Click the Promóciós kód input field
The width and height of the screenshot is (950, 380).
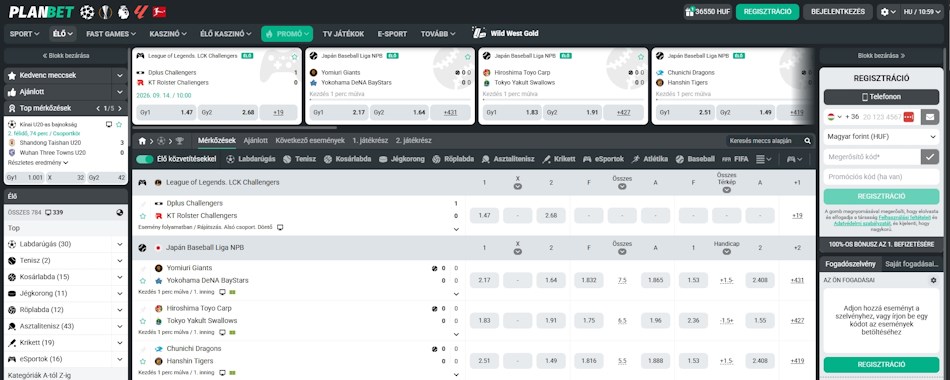881,177
